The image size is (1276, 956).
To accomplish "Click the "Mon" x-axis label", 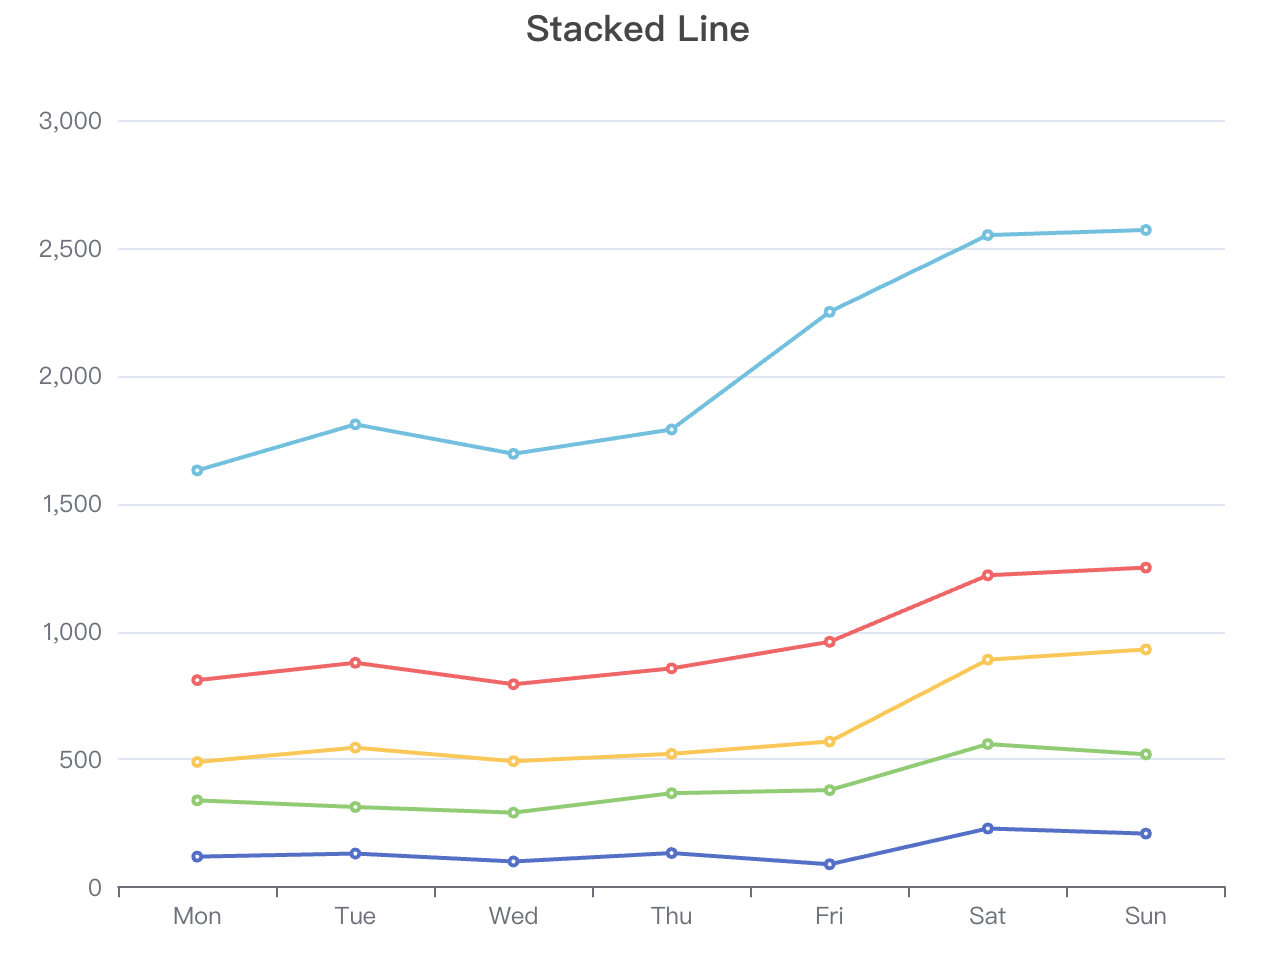I will tap(197, 916).
